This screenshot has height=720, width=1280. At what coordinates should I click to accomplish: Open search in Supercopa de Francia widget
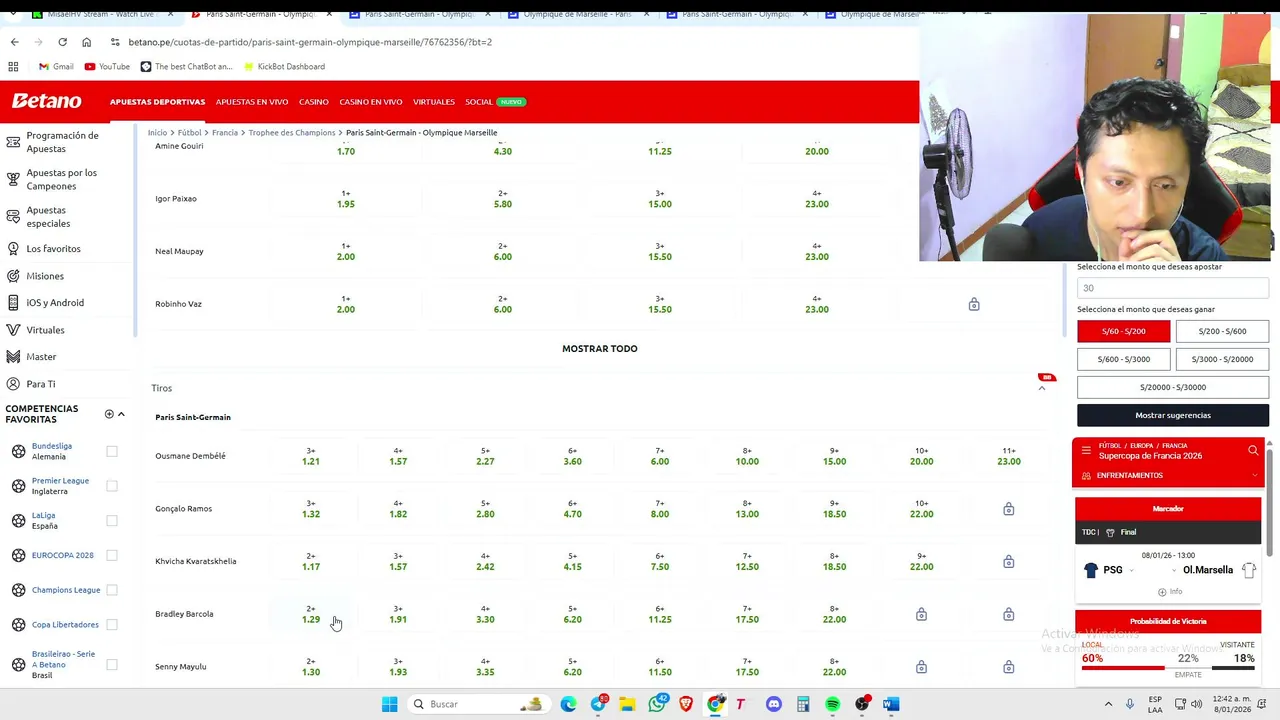pos(1253,451)
